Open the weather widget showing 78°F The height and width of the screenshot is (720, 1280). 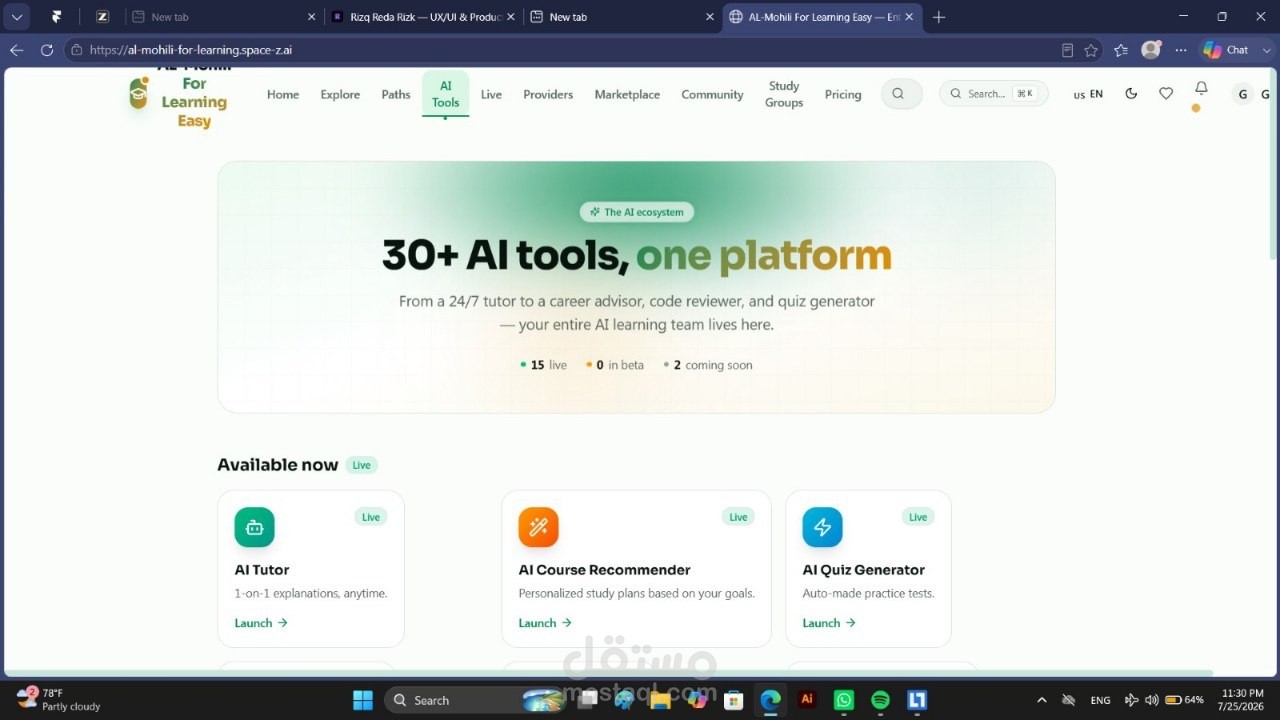click(58, 699)
